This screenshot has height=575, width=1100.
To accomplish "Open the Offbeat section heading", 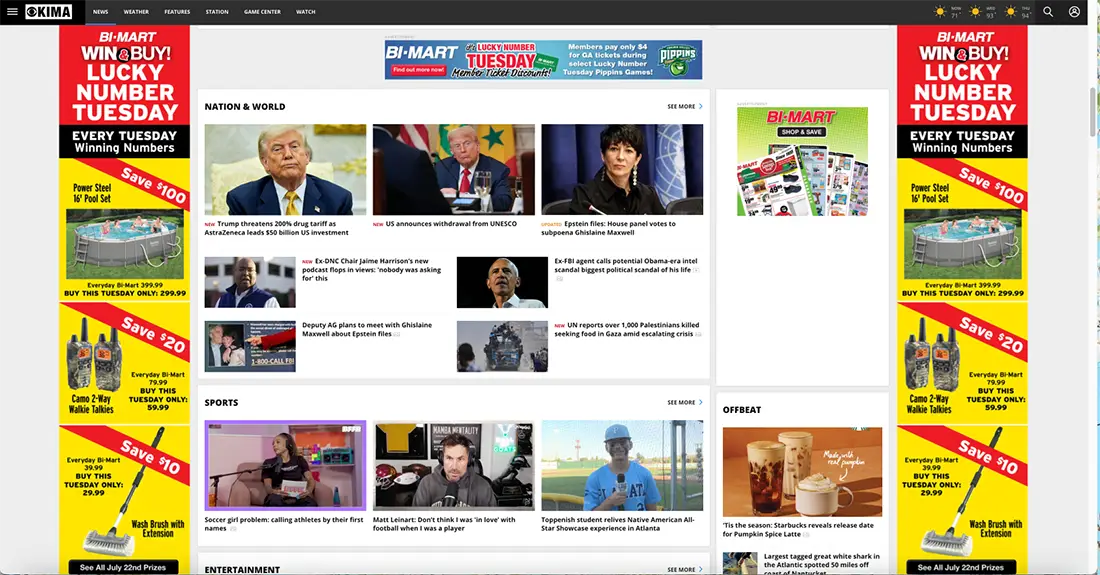I will click(742, 410).
